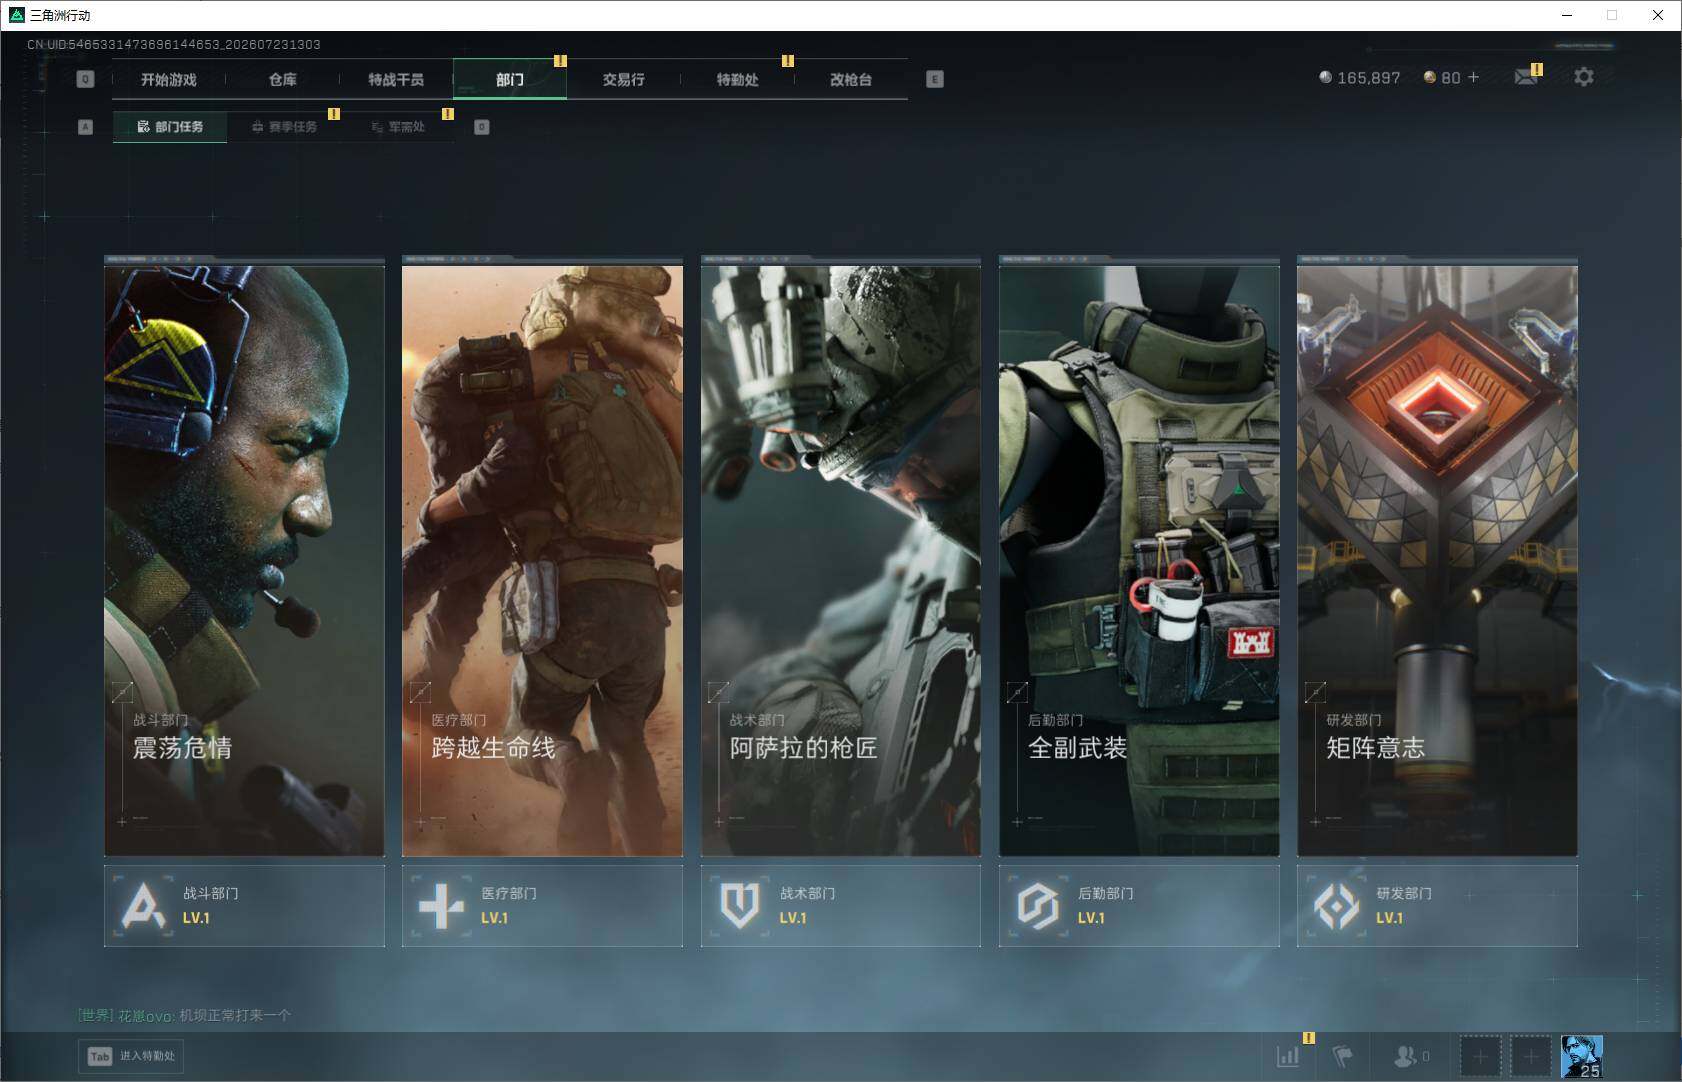Open the mail envelope icon

[x=1526, y=77]
